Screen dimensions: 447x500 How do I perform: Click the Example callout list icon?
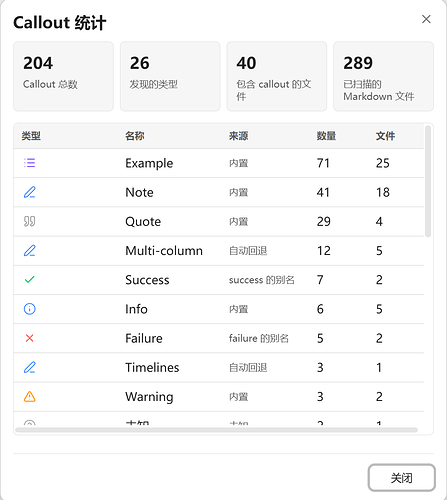(x=30, y=163)
